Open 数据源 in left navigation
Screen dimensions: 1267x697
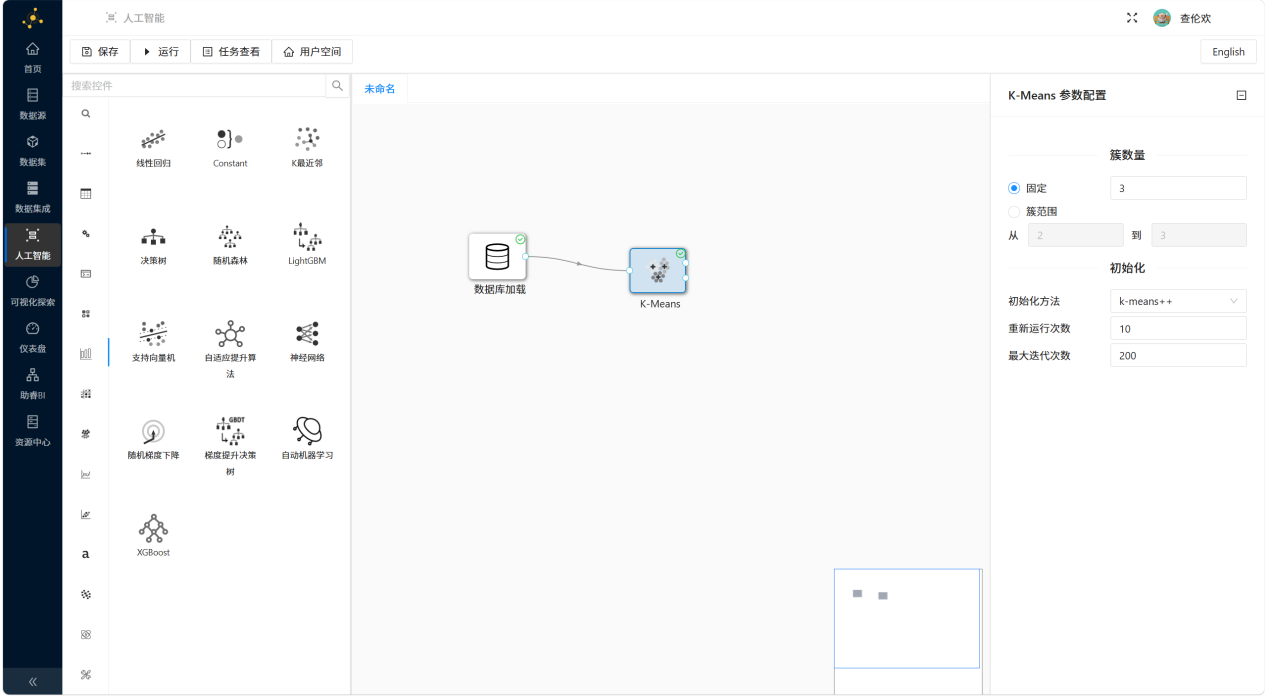pyautogui.click(x=32, y=103)
